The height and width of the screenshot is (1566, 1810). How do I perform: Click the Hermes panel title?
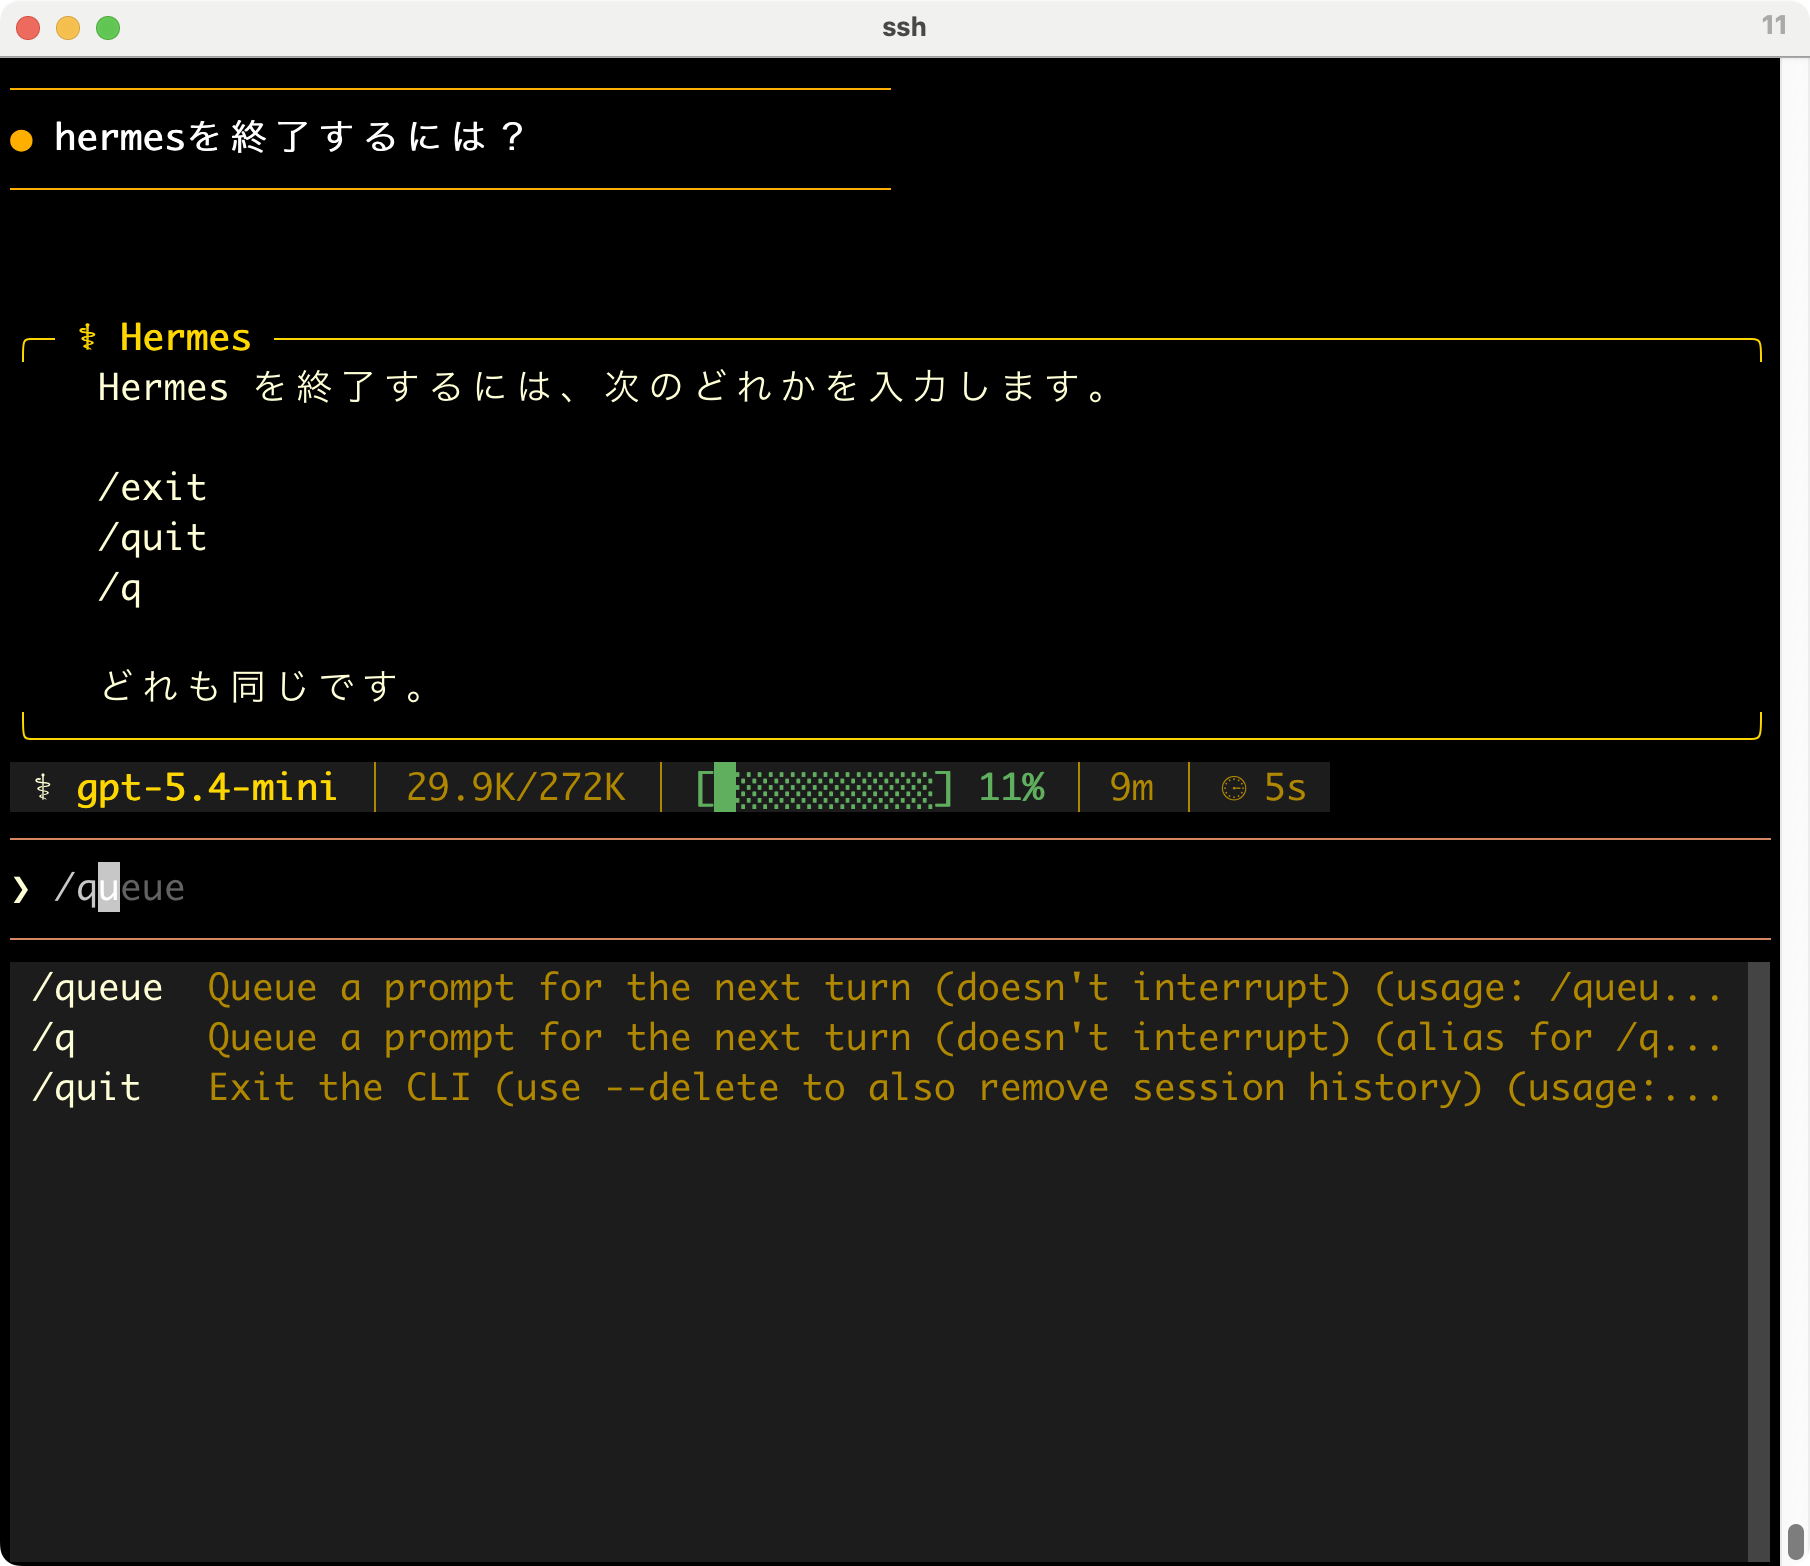point(185,338)
